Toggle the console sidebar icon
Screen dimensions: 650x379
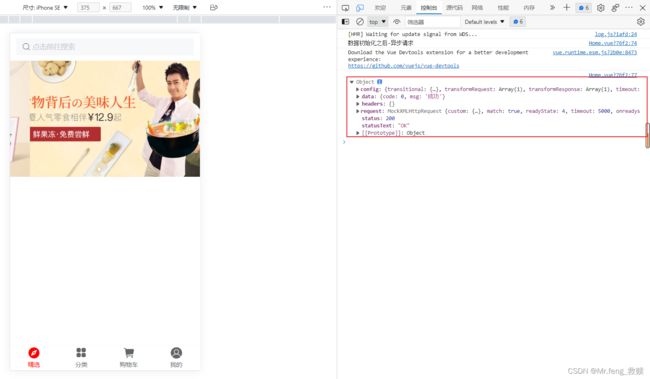(x=345, y=22)
